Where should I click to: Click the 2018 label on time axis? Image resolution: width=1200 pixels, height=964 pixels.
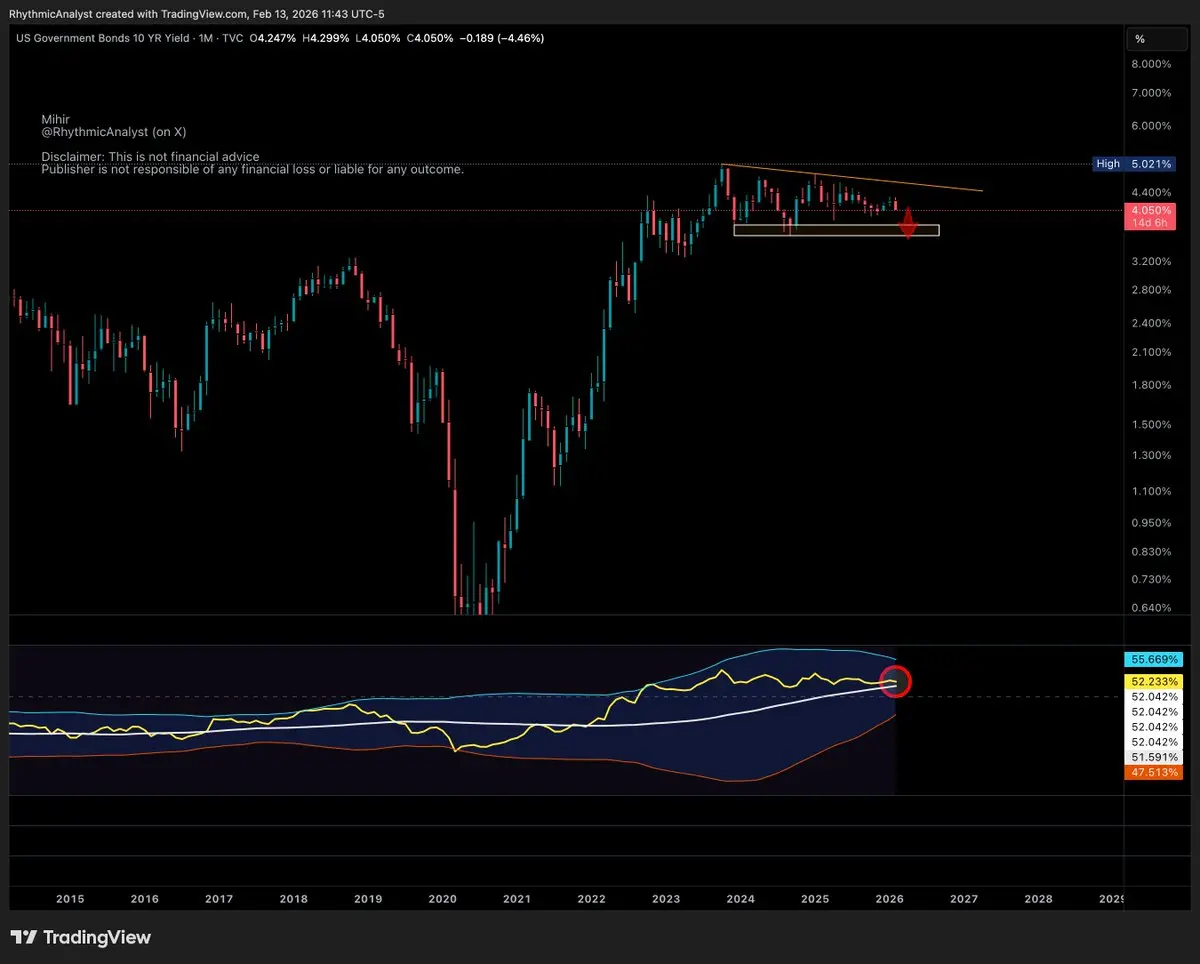coord(294,899)
